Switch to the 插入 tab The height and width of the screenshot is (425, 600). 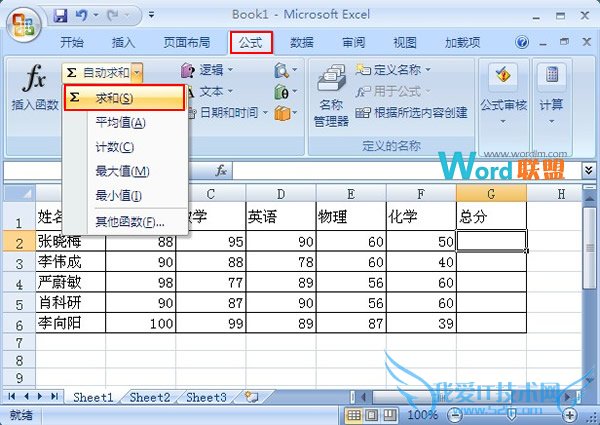click(123, 42)
